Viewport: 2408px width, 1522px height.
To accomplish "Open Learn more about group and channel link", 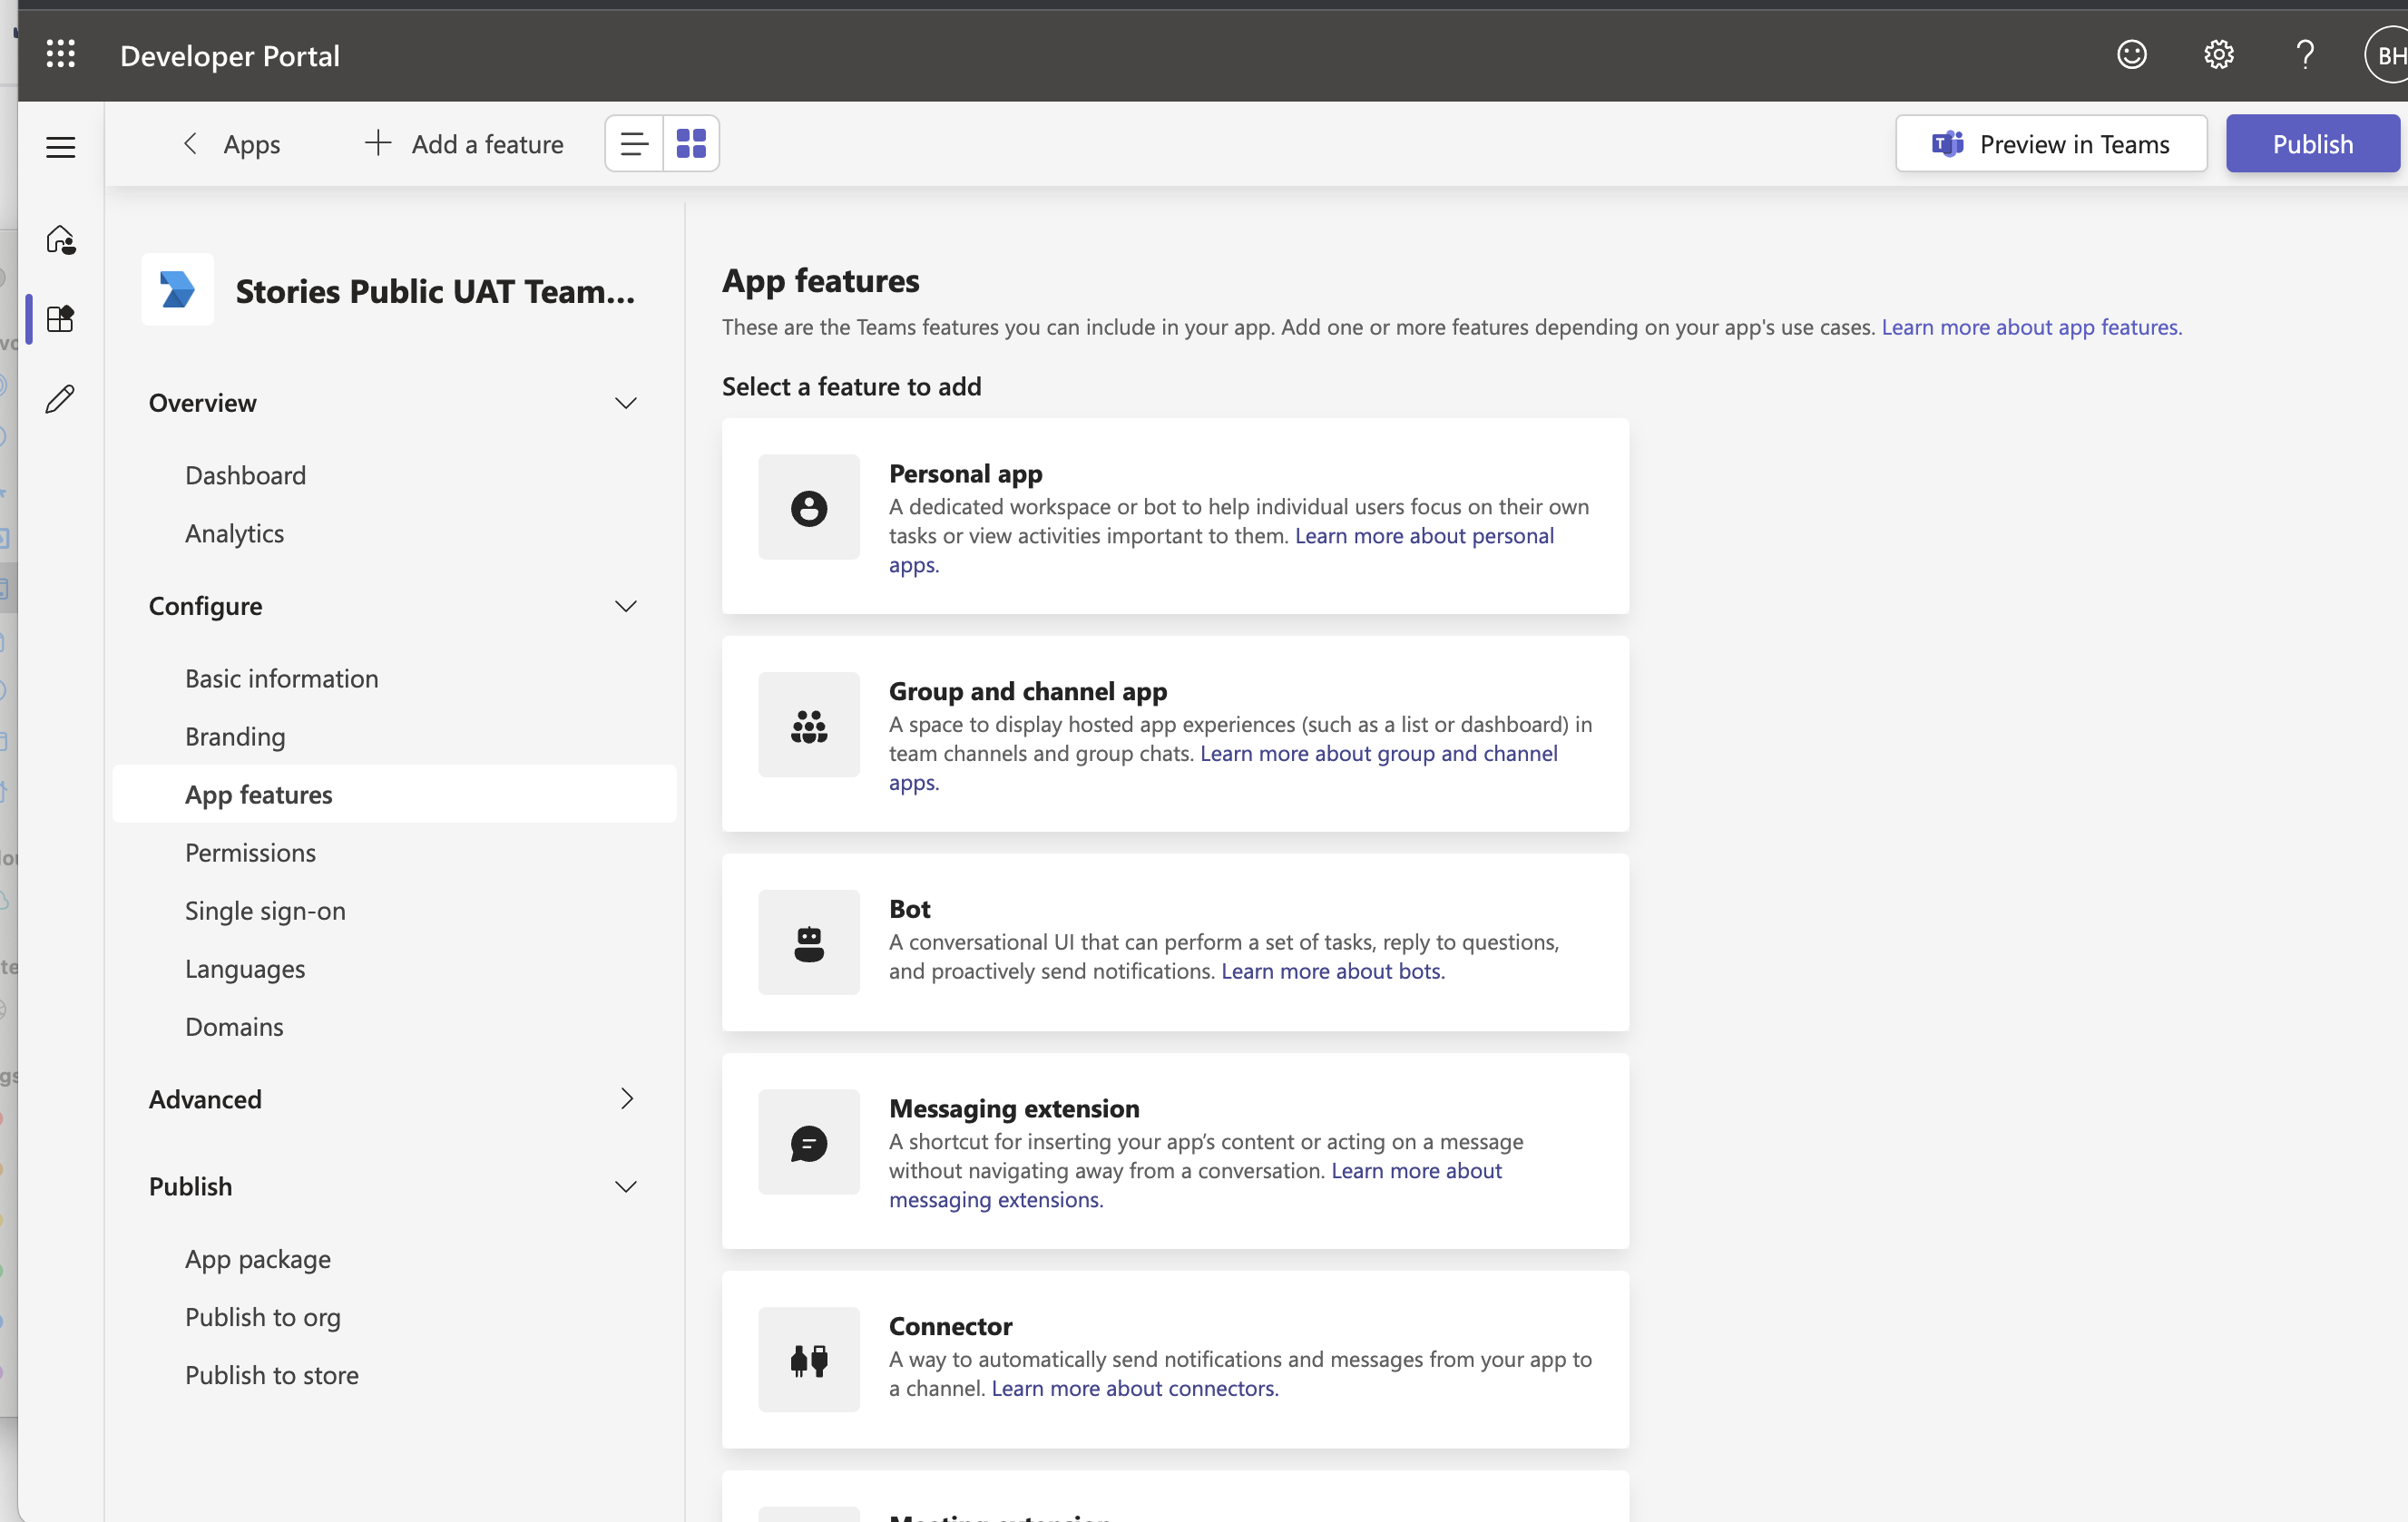I will pyautogui.click(x=1378, y=754).
